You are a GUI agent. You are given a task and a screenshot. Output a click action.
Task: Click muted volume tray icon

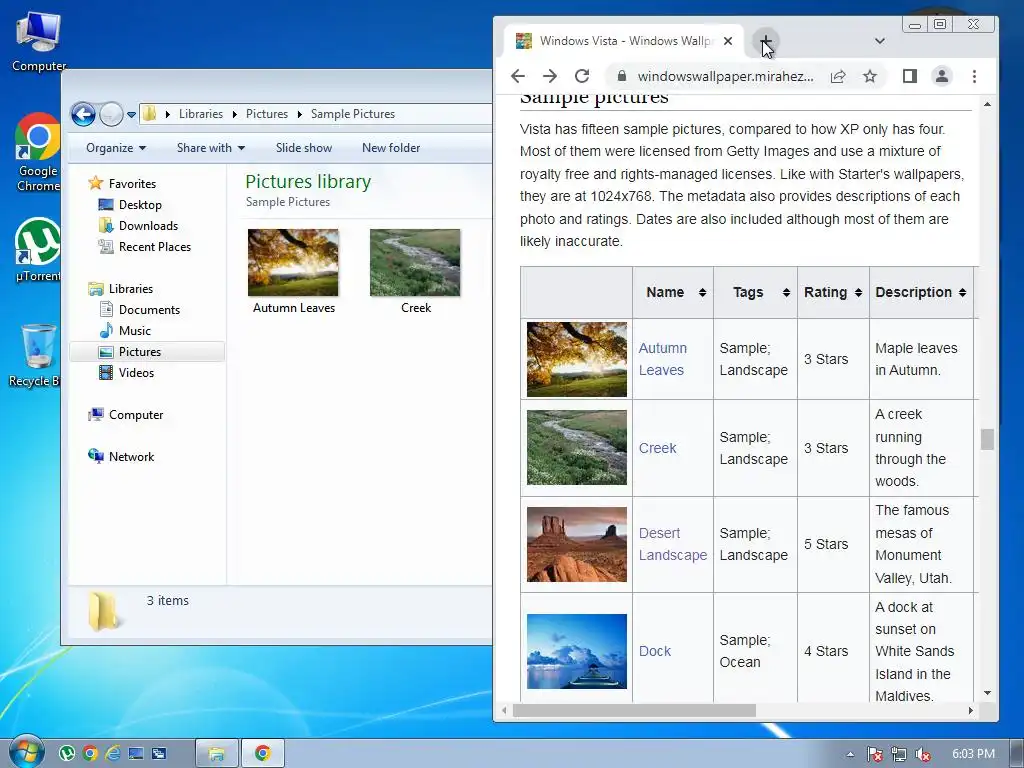[923, 754]
